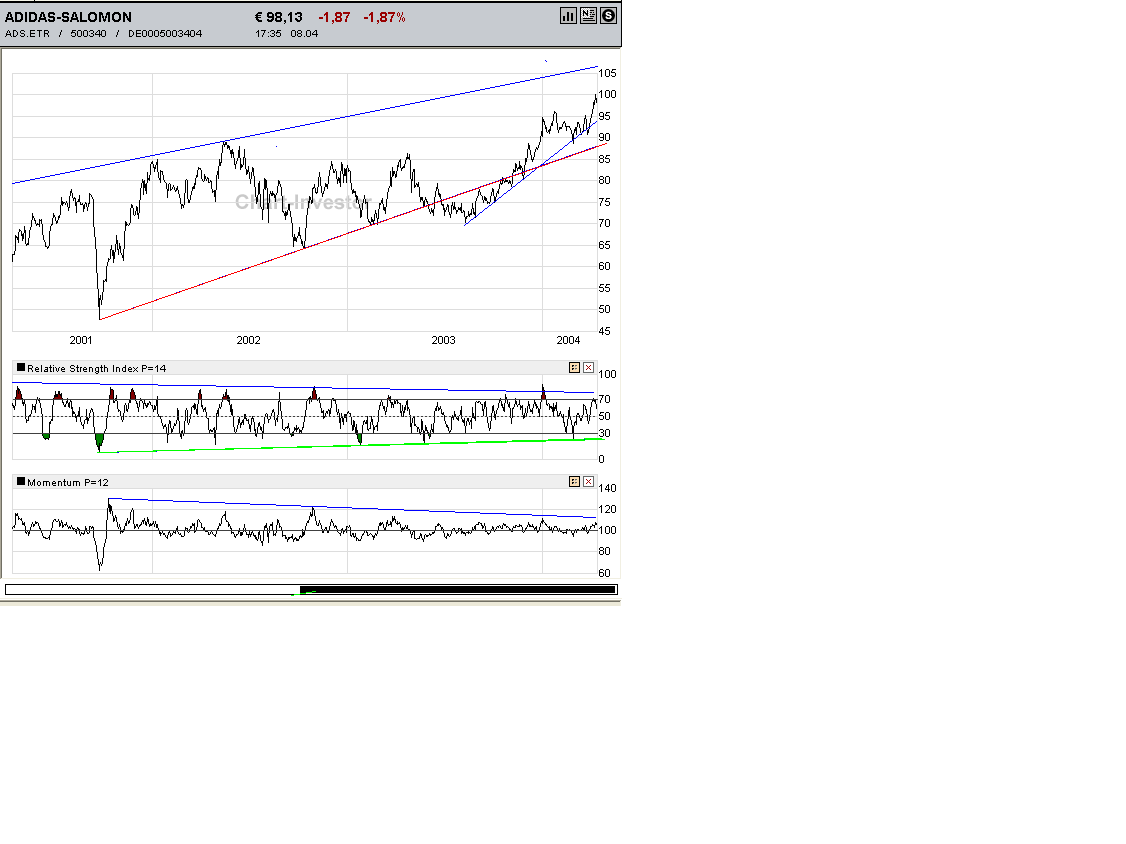Click the round S icon in header

[608, 16]
